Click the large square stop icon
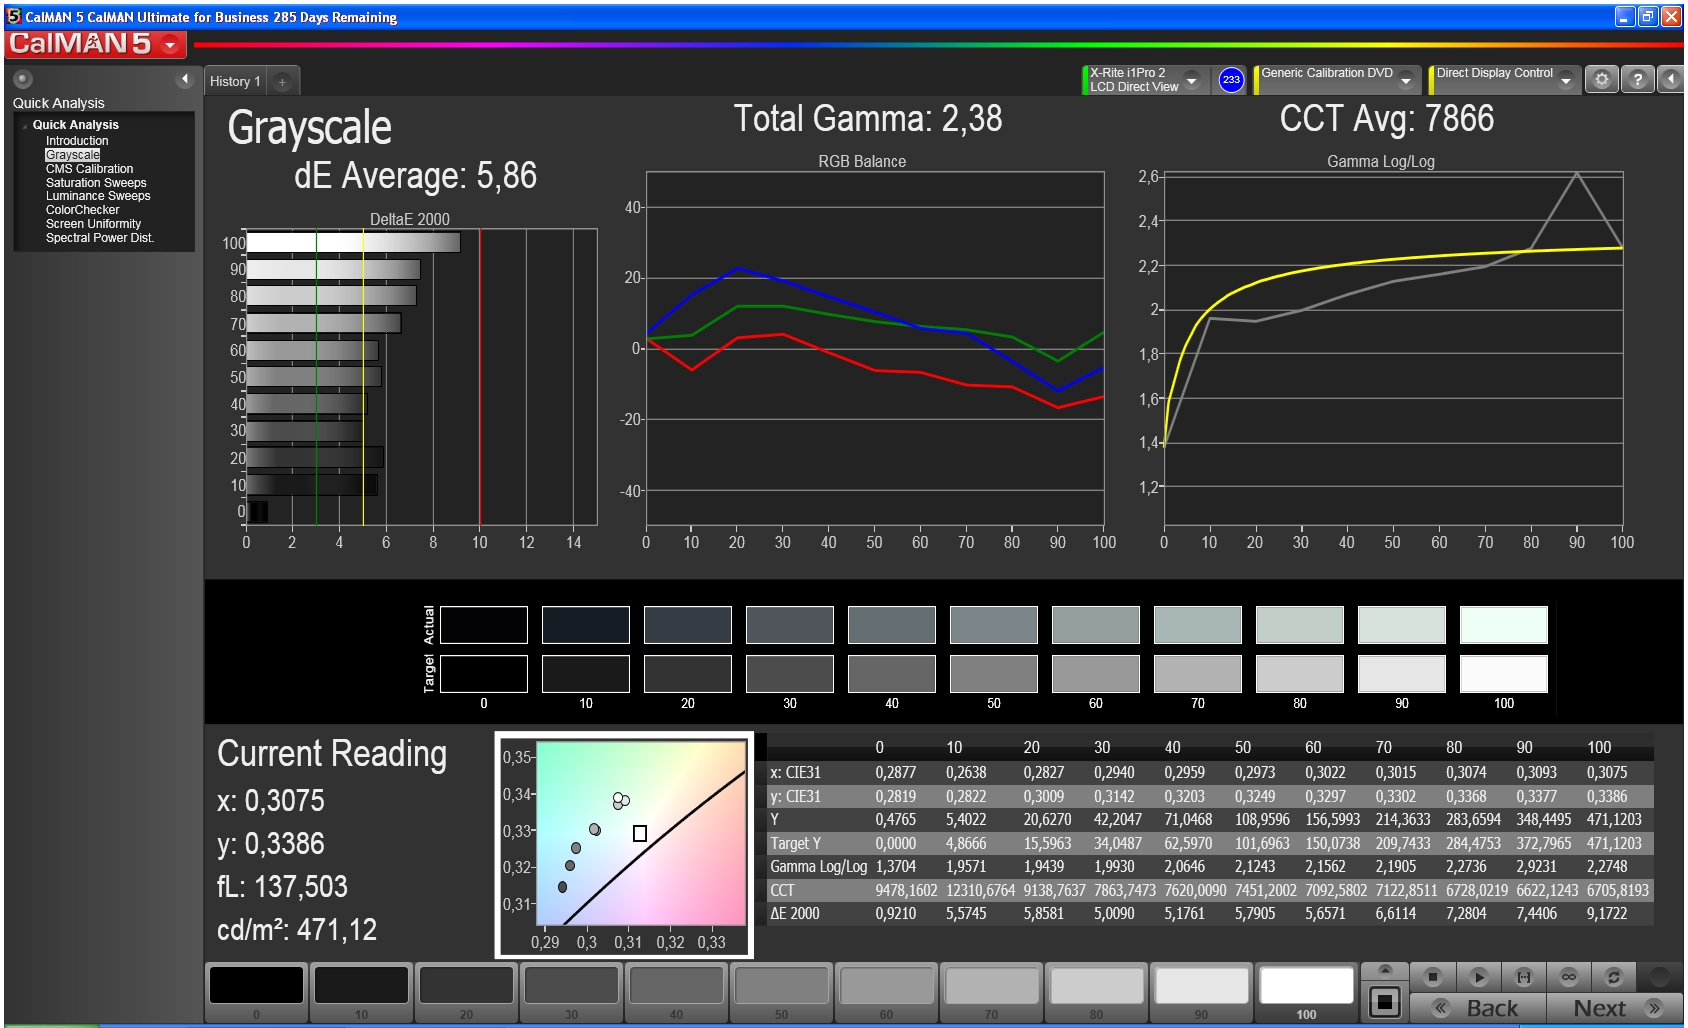Screen dimensions: 1688x1028 click(1385, 1002)
